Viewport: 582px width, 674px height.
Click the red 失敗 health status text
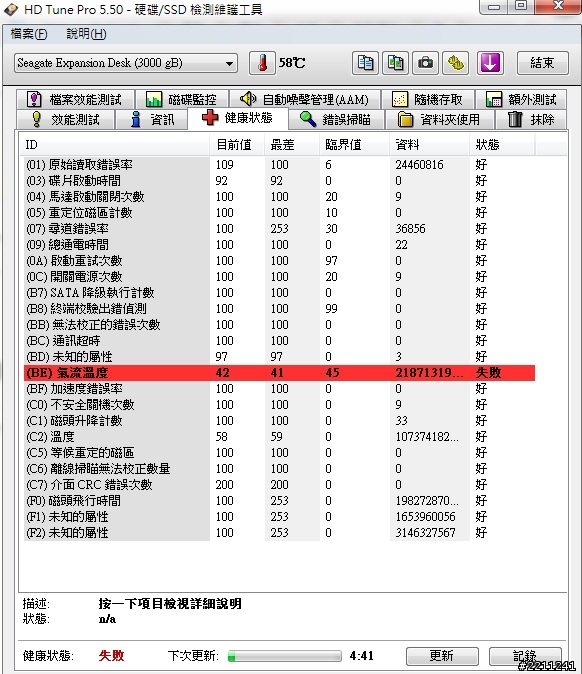[x=111, y=656]
